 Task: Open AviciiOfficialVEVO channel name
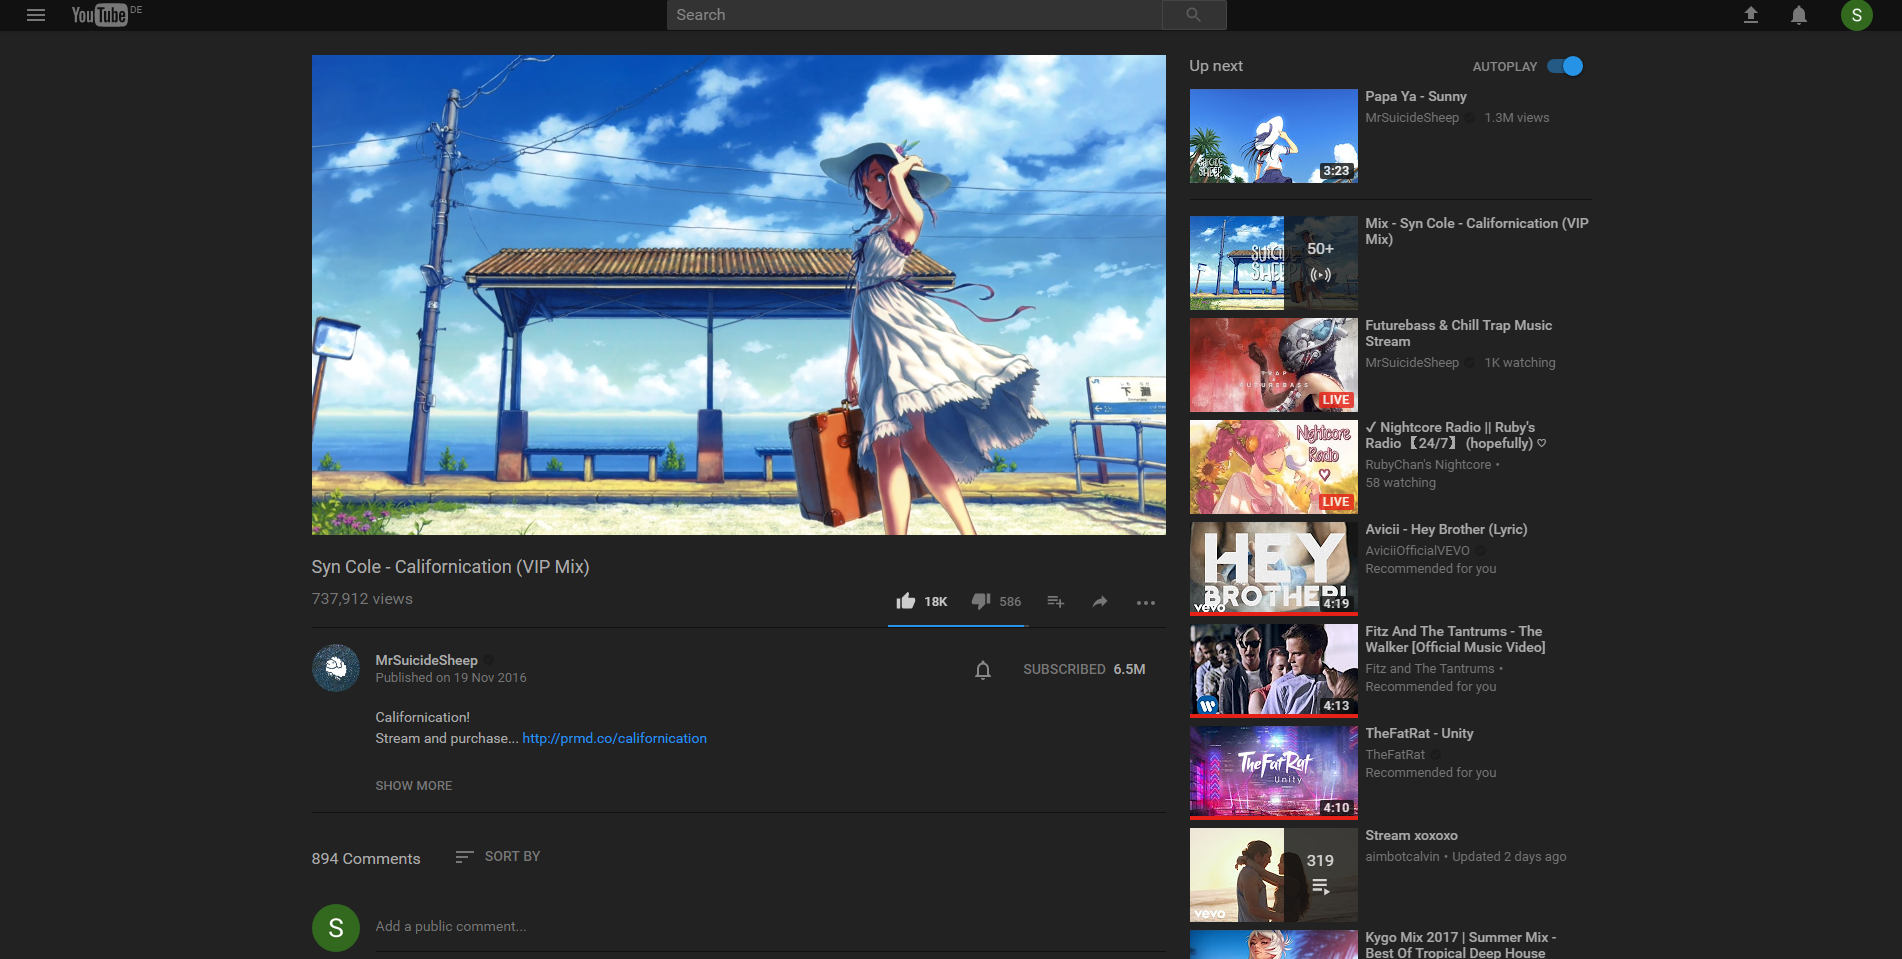(1417, 551)
